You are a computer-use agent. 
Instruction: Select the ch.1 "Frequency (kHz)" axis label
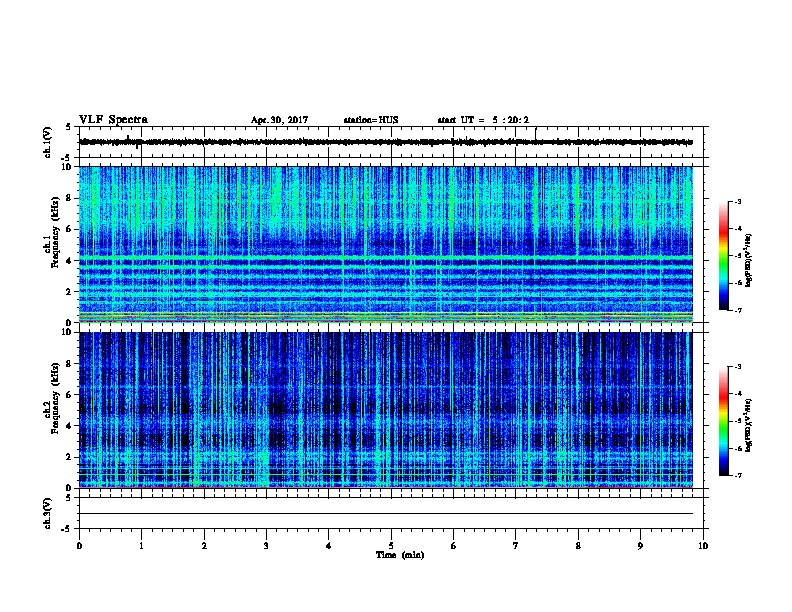pos(55,232)
